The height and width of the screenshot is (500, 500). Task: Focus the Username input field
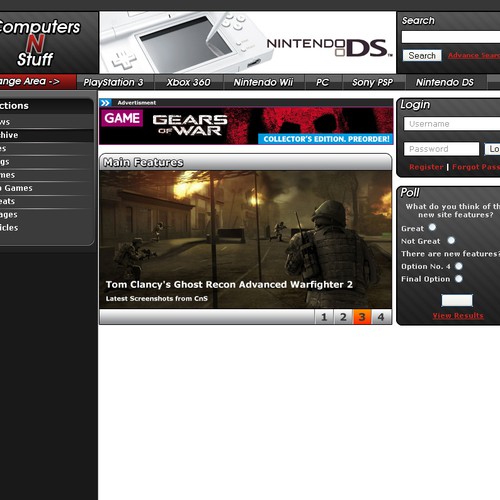pos(452,124)
